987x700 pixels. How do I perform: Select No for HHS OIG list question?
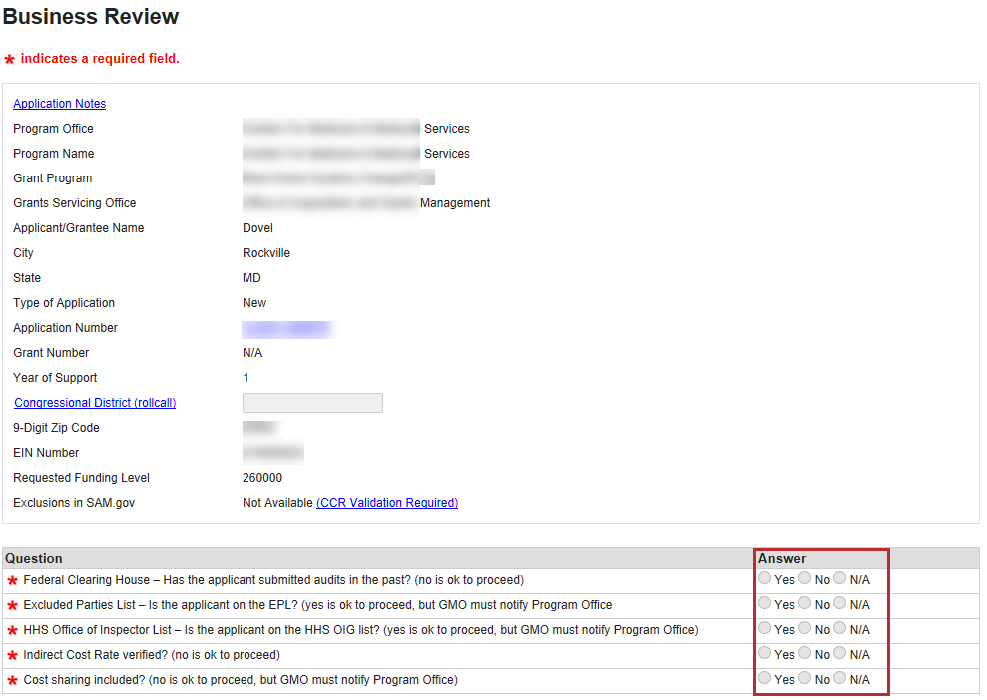coord(805,629)
